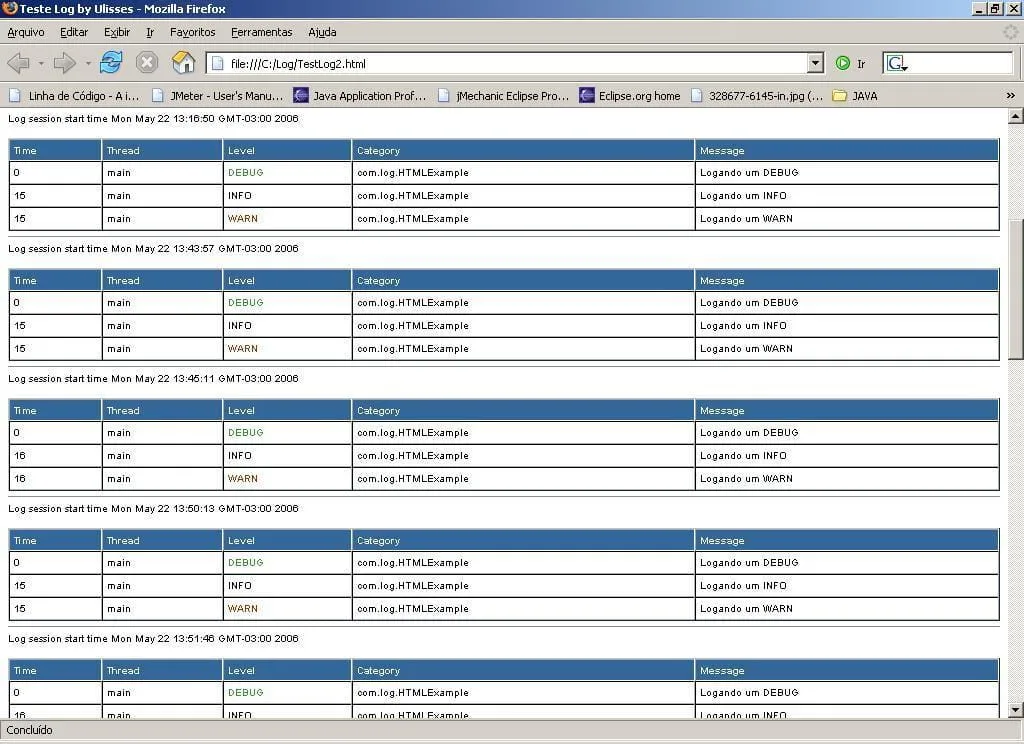This screenshot has width=1024, height=744.
Task: Show more bookmarks with the chevron
Action: (1010, 96)
